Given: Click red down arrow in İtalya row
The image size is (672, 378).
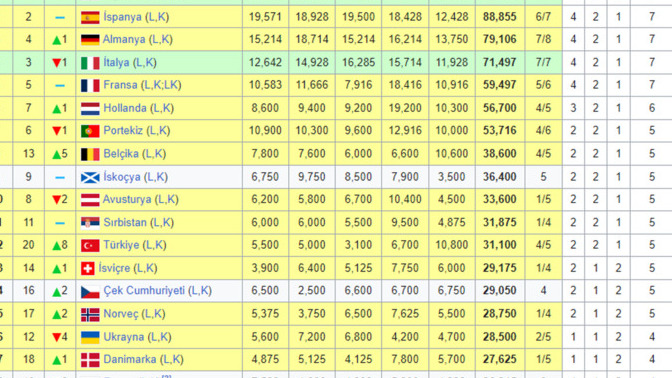Looking at the screenshot, I should (x=56, y=63).
